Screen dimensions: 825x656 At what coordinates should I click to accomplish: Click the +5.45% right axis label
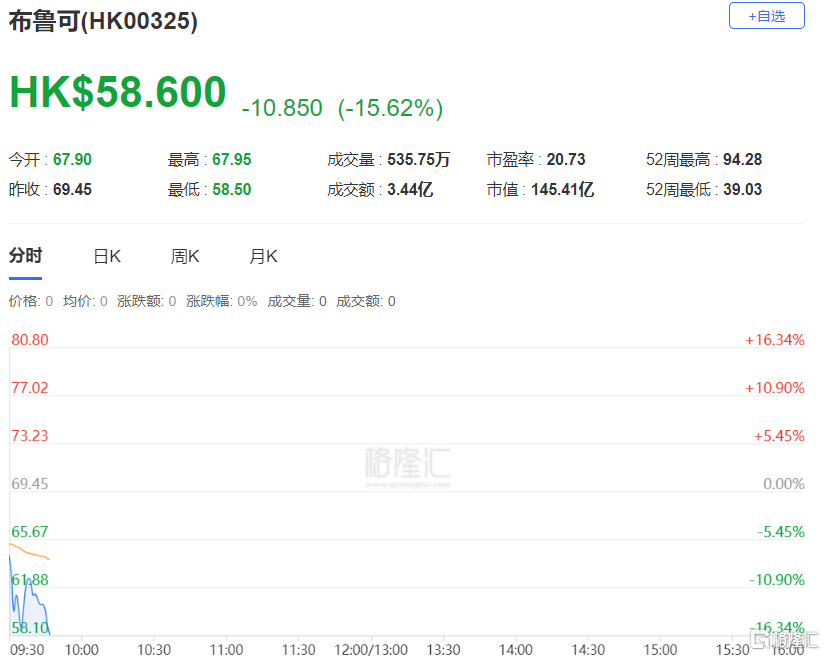[x=779, y=436]
